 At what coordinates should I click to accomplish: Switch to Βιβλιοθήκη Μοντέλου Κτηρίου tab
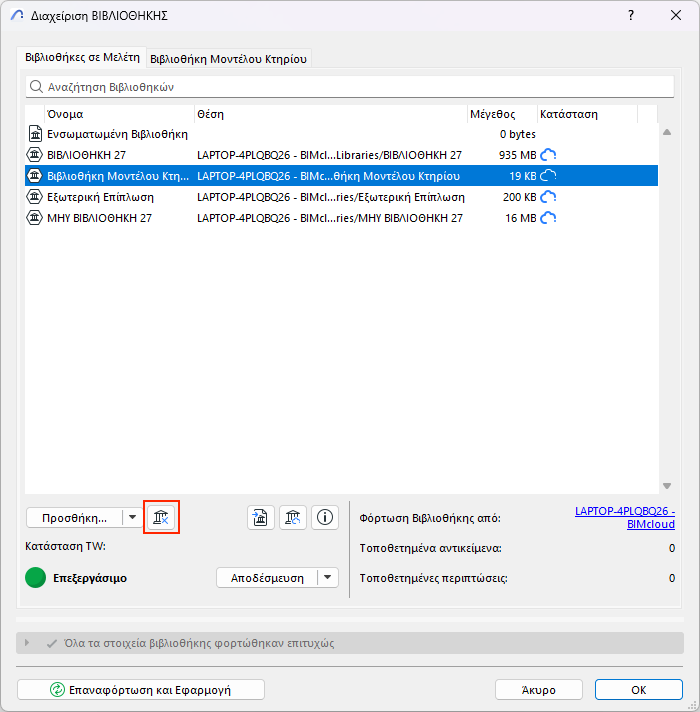pyautogui.click(x=228, y=59)
